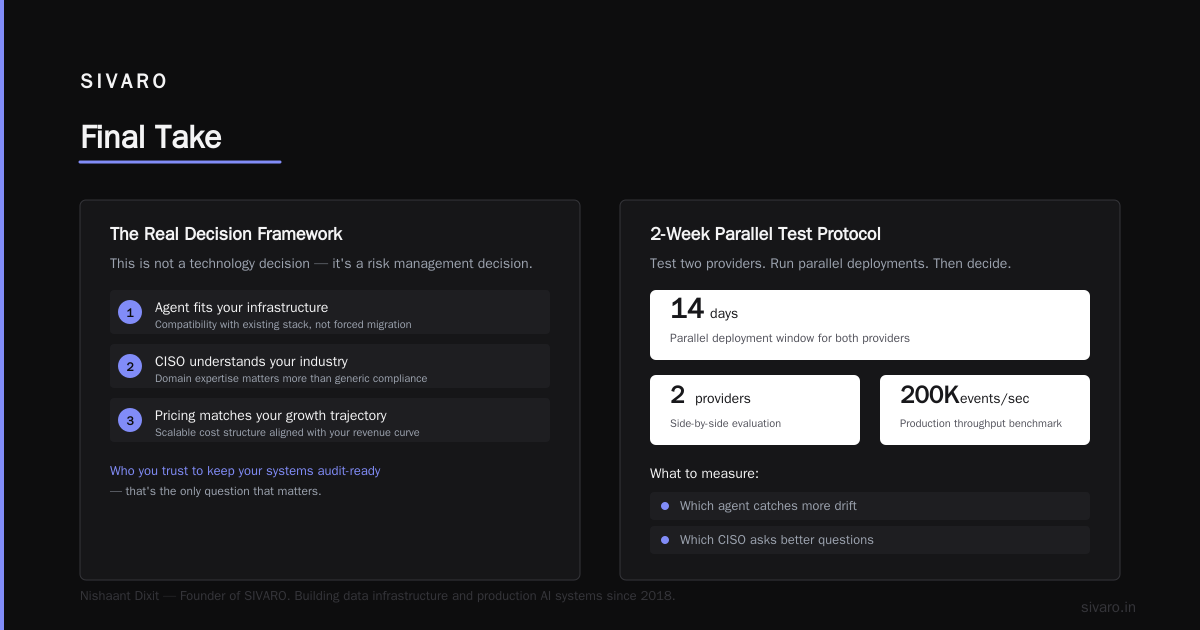Click the numbered circle 1 badge
The width and height of the screenshot is (1200, 630).
(x=130, y=312)
